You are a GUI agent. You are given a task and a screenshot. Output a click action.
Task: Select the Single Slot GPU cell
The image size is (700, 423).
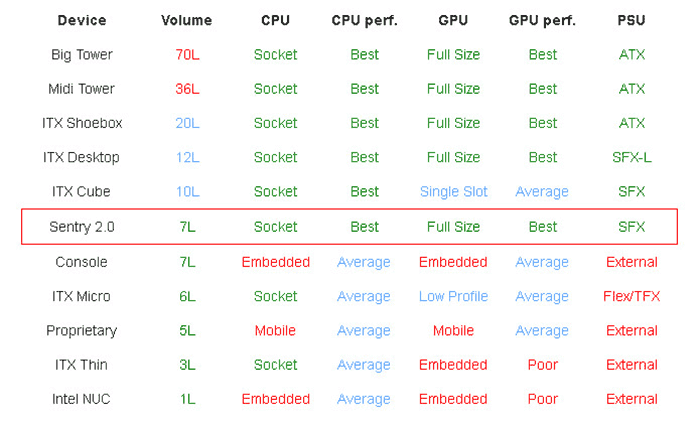pyautogui.click(x=453, y=192)
